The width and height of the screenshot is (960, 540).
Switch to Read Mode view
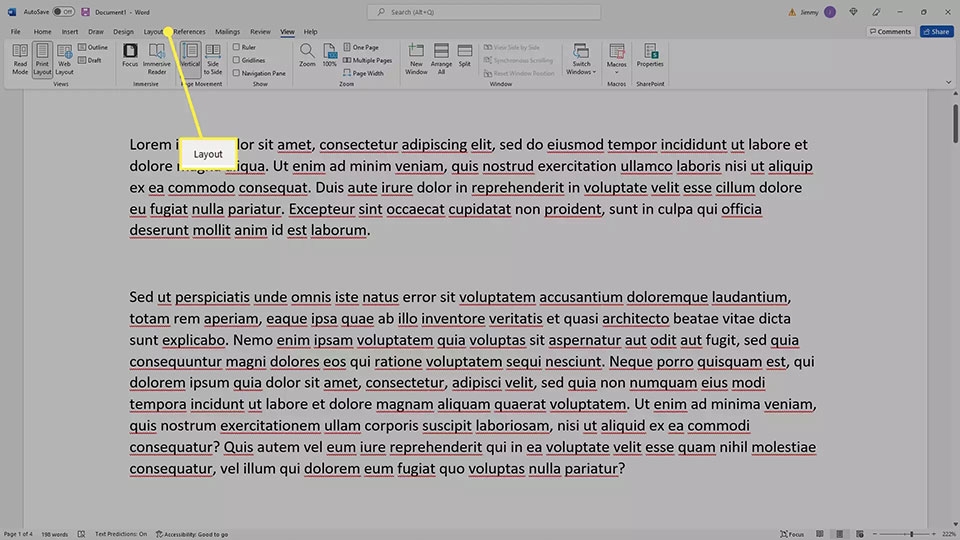(x=20, y=59)
